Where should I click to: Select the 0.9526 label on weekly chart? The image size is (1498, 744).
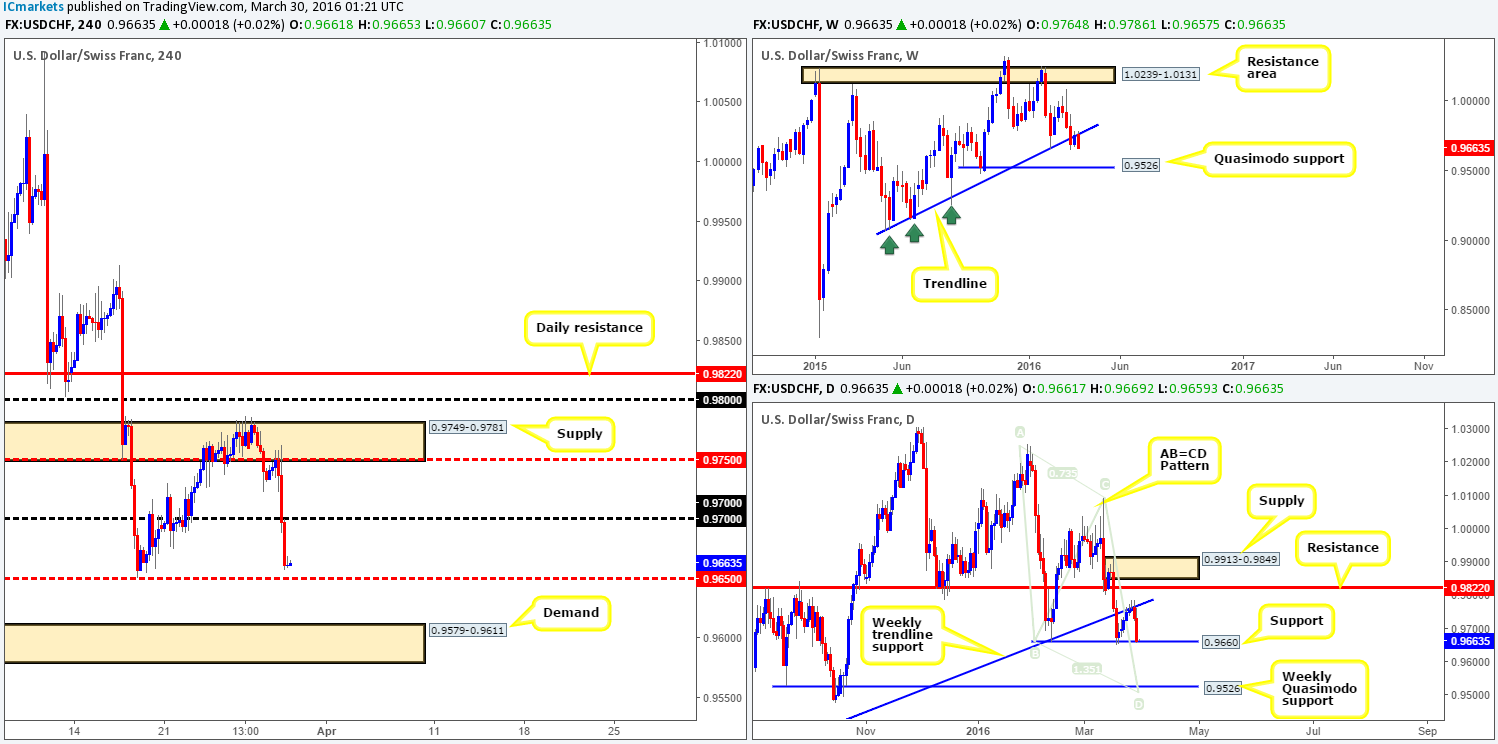click(1140, 165)
